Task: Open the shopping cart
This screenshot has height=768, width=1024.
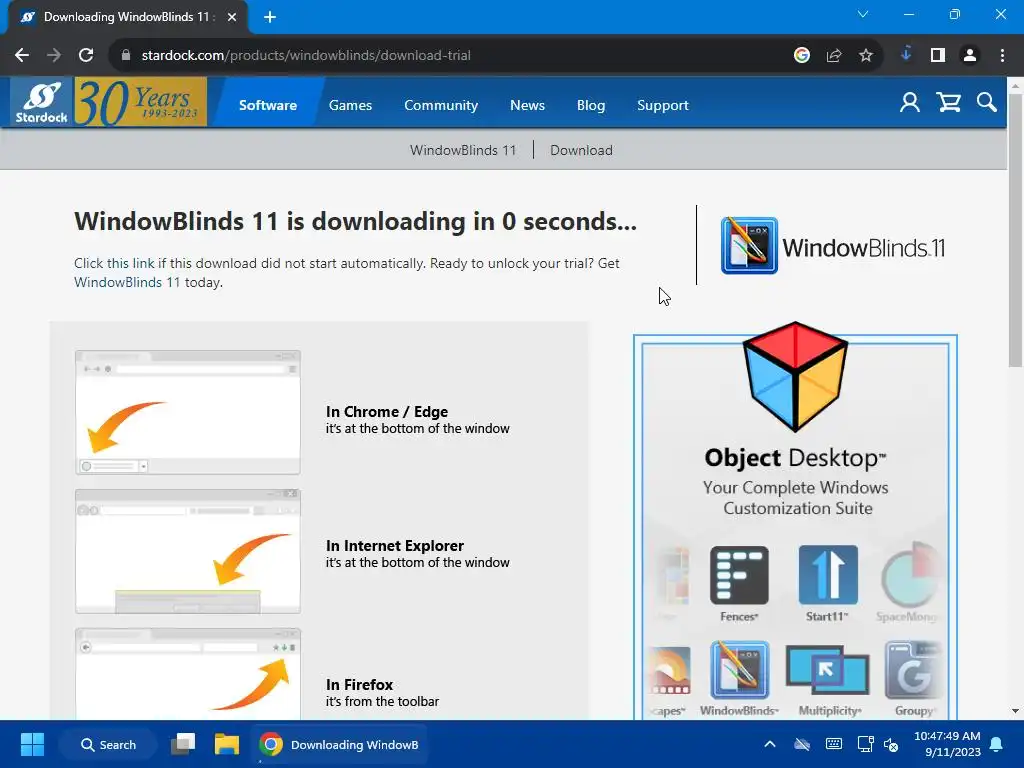Action: pyautogui.click(x=948, y=103)
